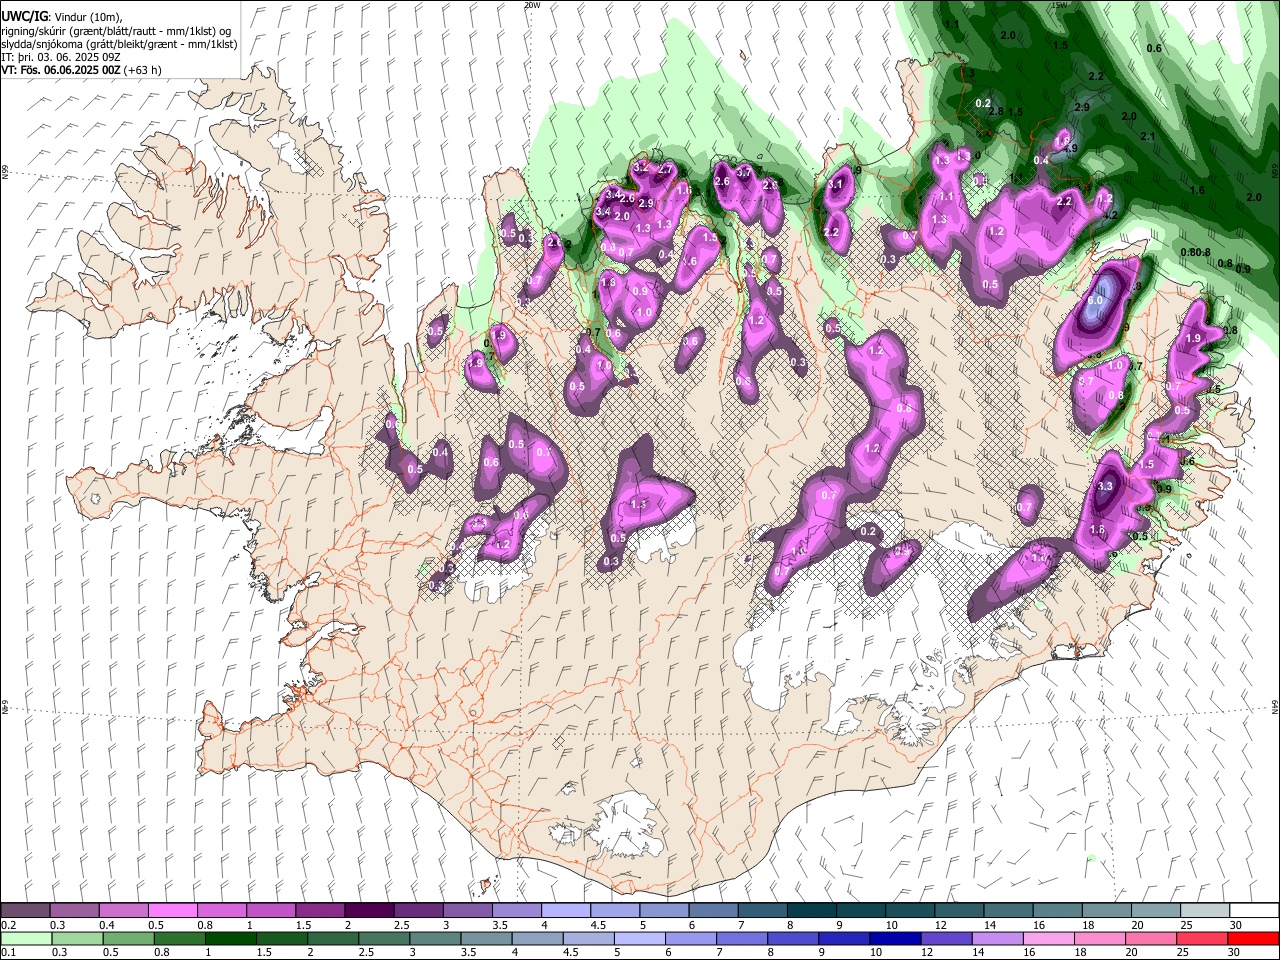Screen dimensions: 1280x960
Task: Click the '15W' meridian label
Action: tap(1059, 5)
